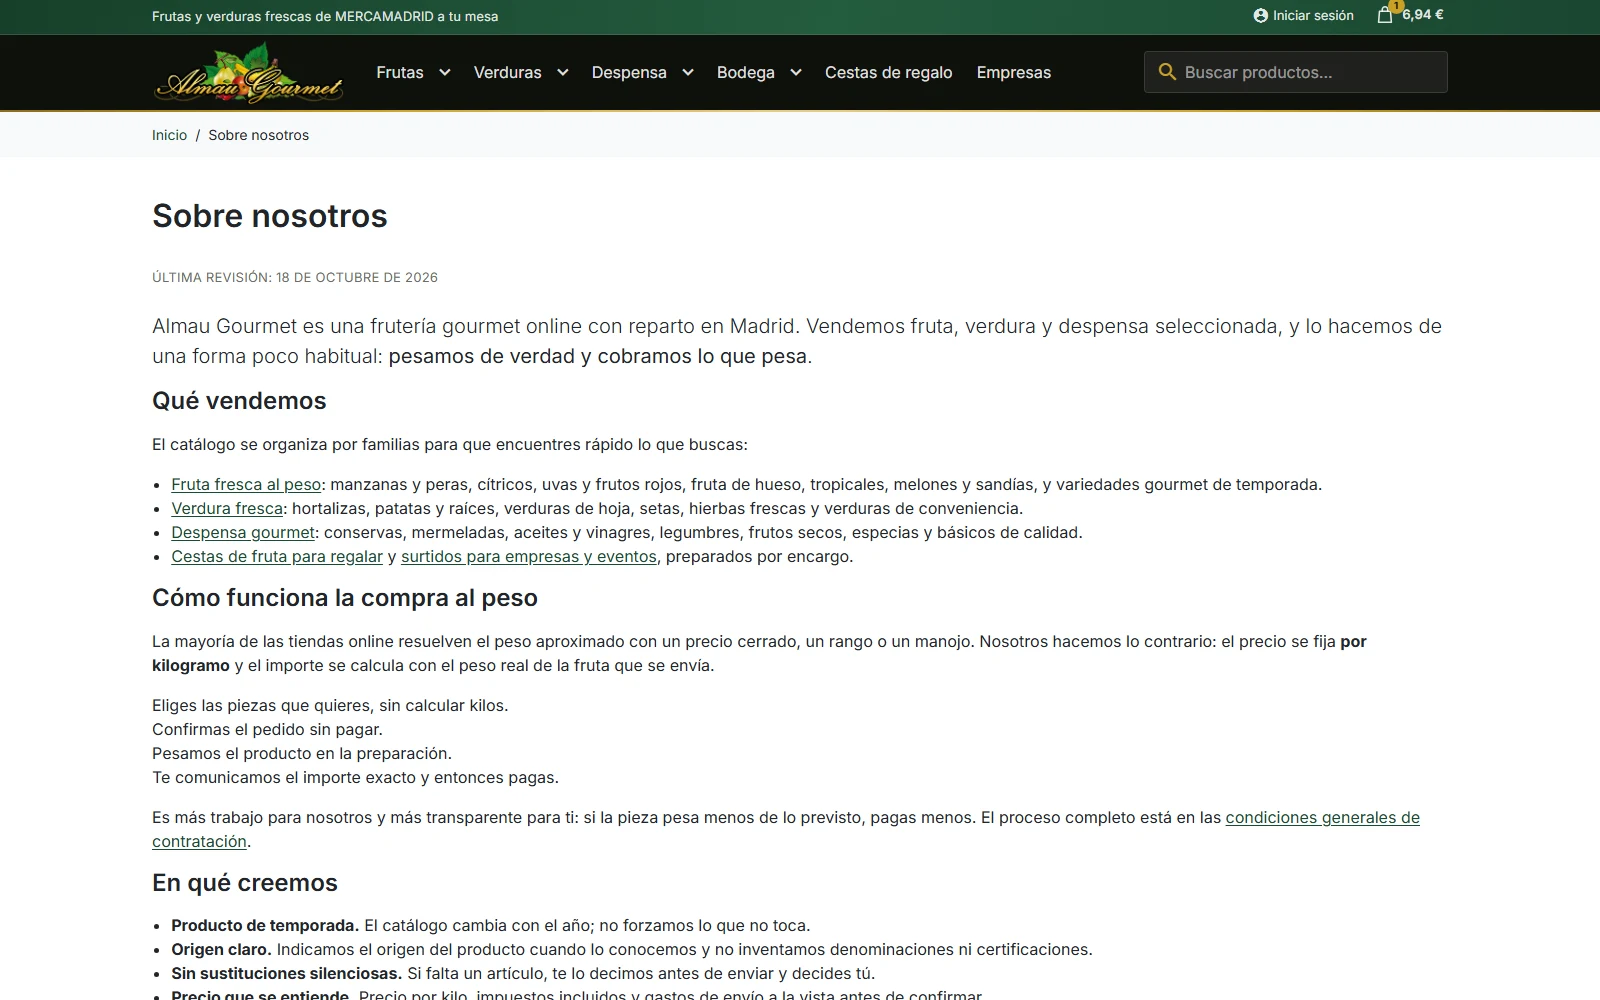Open the Frutas menu item
Viewport: 1600px width, 1000px height.
click(400, 72)
